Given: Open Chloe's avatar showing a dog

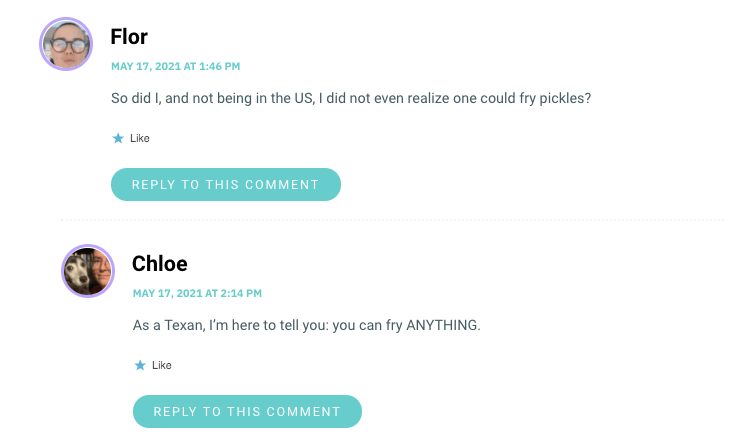Looking at the screenshot, I should (x=88, y=271).
